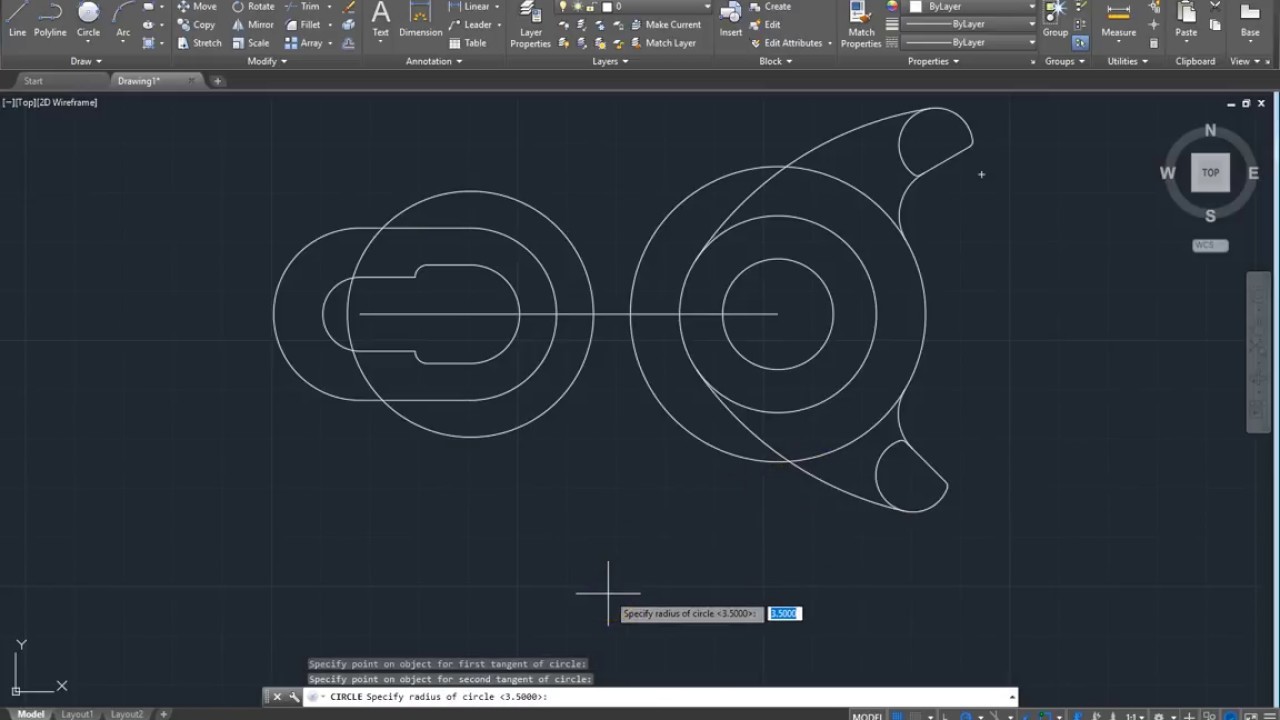Expand command history arrow in command line

pos(1012,696)
